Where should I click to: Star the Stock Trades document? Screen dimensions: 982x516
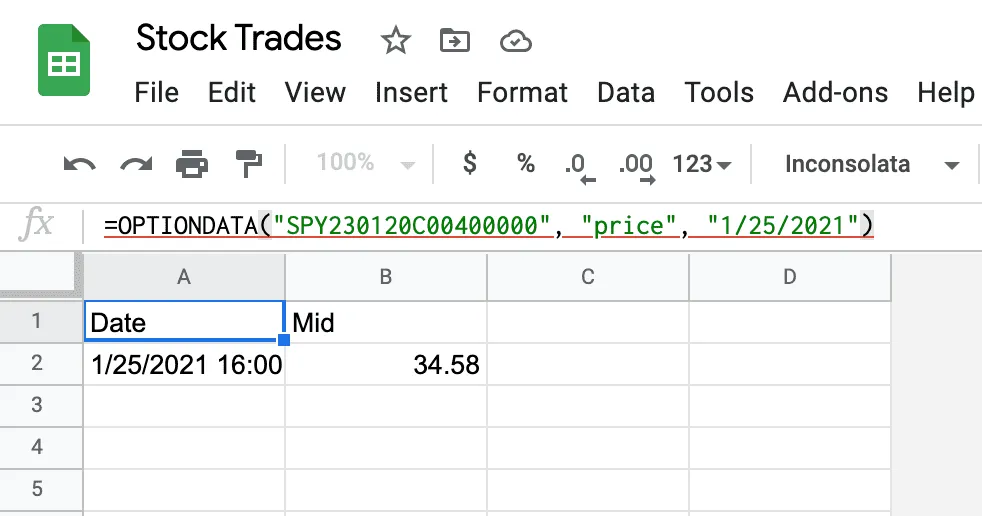395,41
